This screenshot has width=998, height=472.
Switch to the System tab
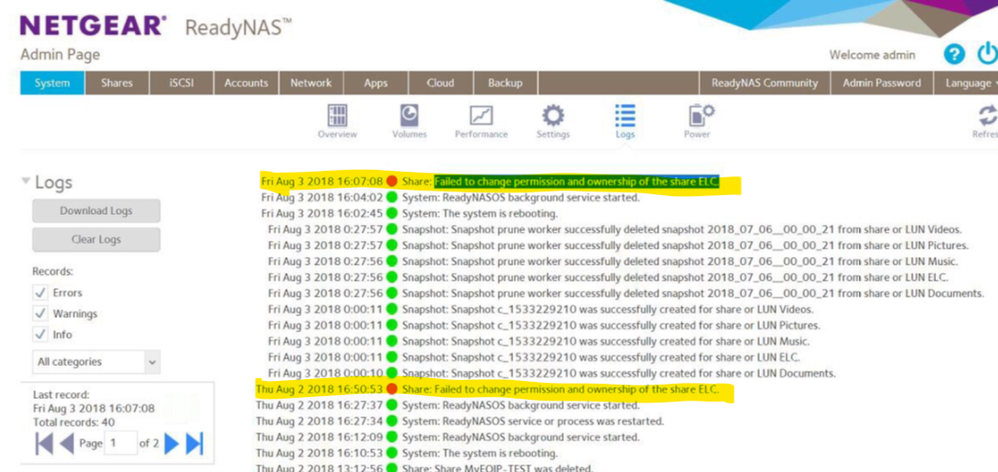[52, 83]
